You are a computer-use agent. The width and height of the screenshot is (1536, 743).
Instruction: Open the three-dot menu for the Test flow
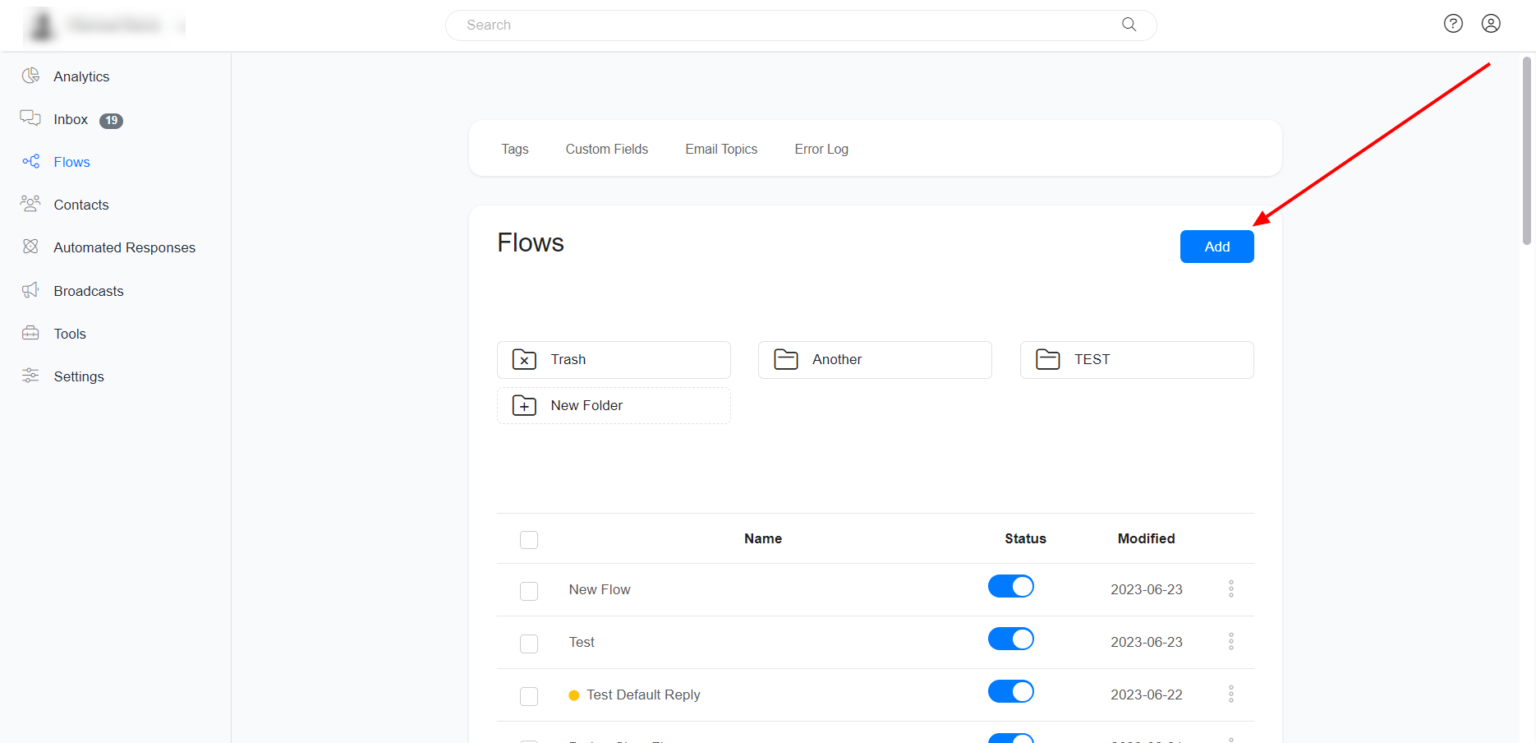click(1231, 641)
